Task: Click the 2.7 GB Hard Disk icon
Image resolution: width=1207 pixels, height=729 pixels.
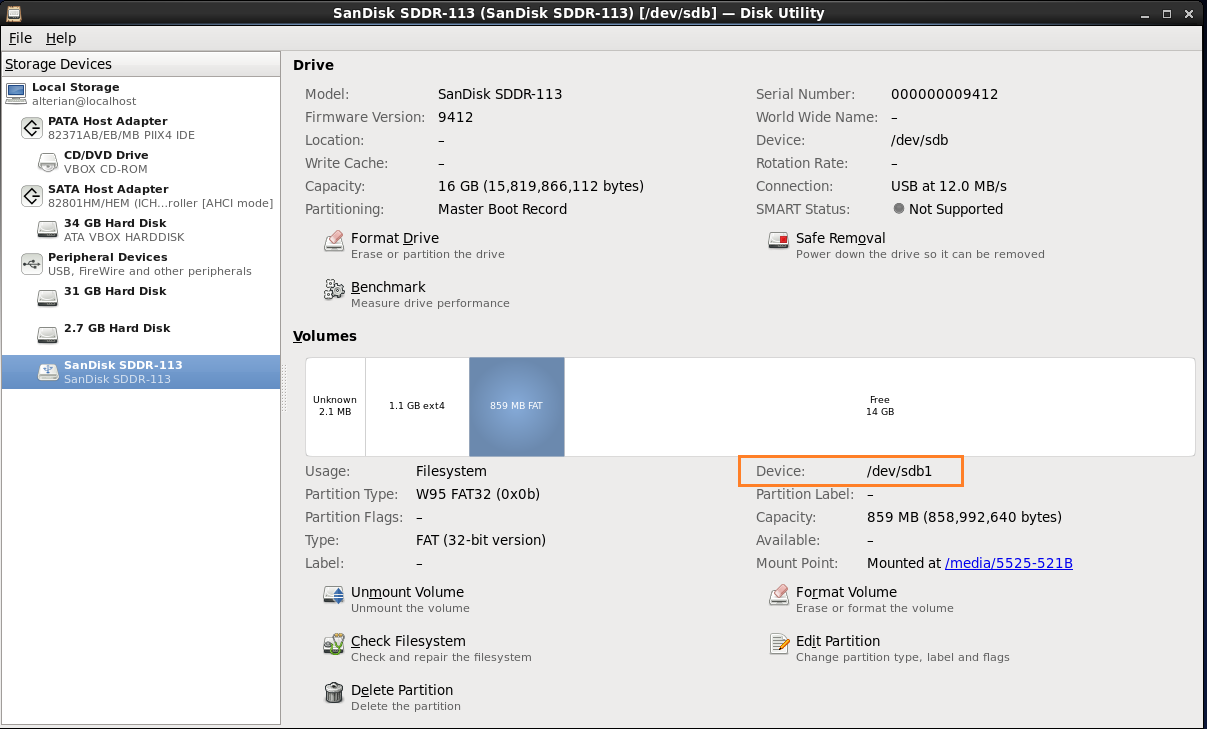Action: (48, 335)
